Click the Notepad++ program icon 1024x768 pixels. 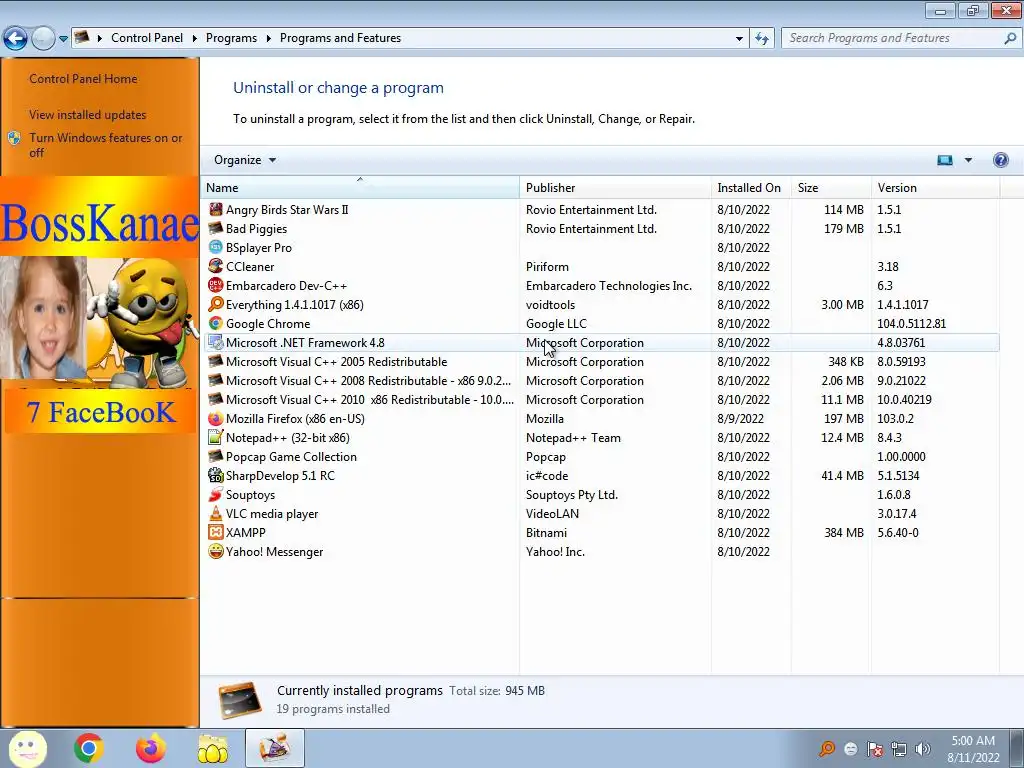pyautogui.click(x=216, y=438)
